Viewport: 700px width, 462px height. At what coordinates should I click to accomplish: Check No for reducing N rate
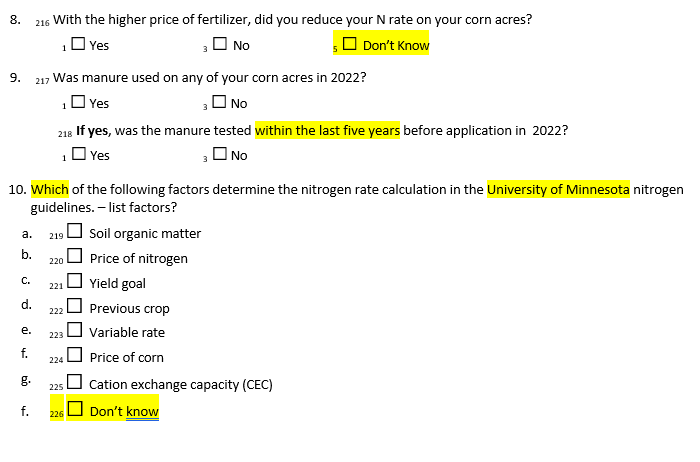220,46
